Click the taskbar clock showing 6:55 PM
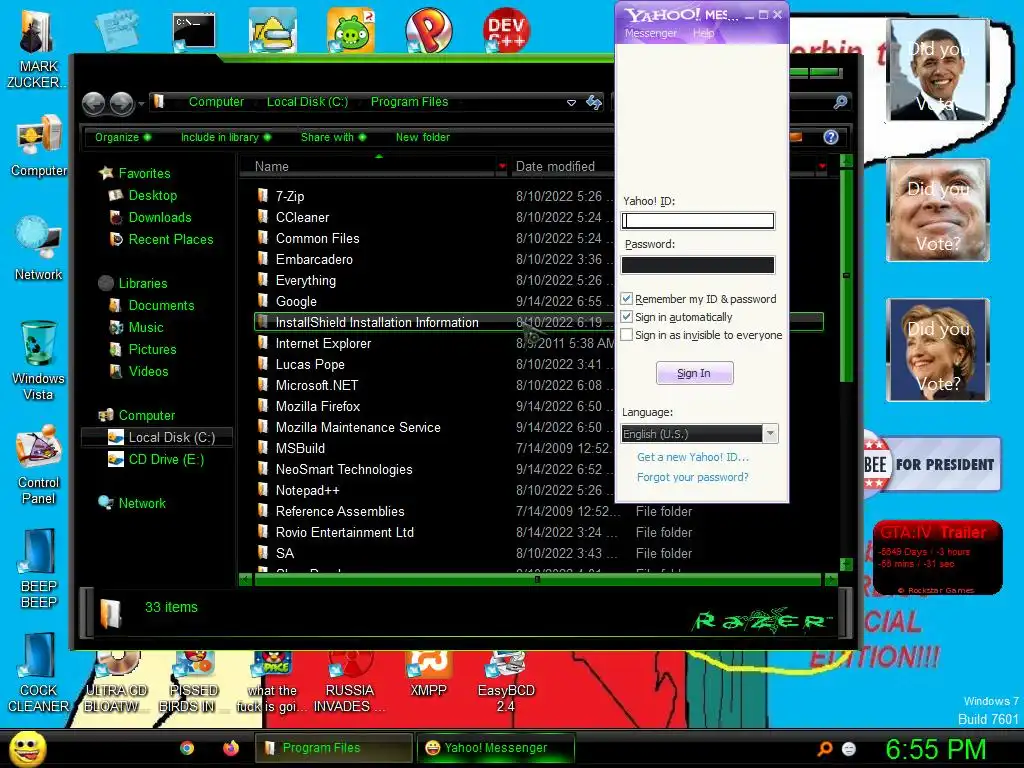The width and height of the screenshot is (1024, 768). [935, 749]
